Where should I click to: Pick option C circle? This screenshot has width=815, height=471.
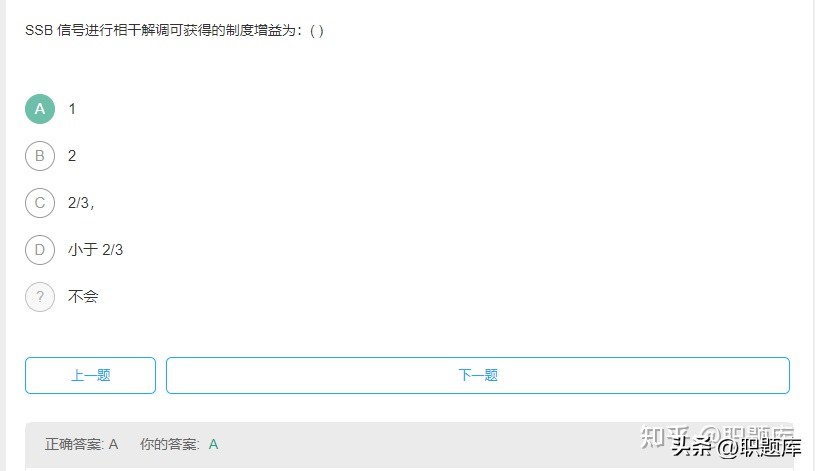pos(40,203)
